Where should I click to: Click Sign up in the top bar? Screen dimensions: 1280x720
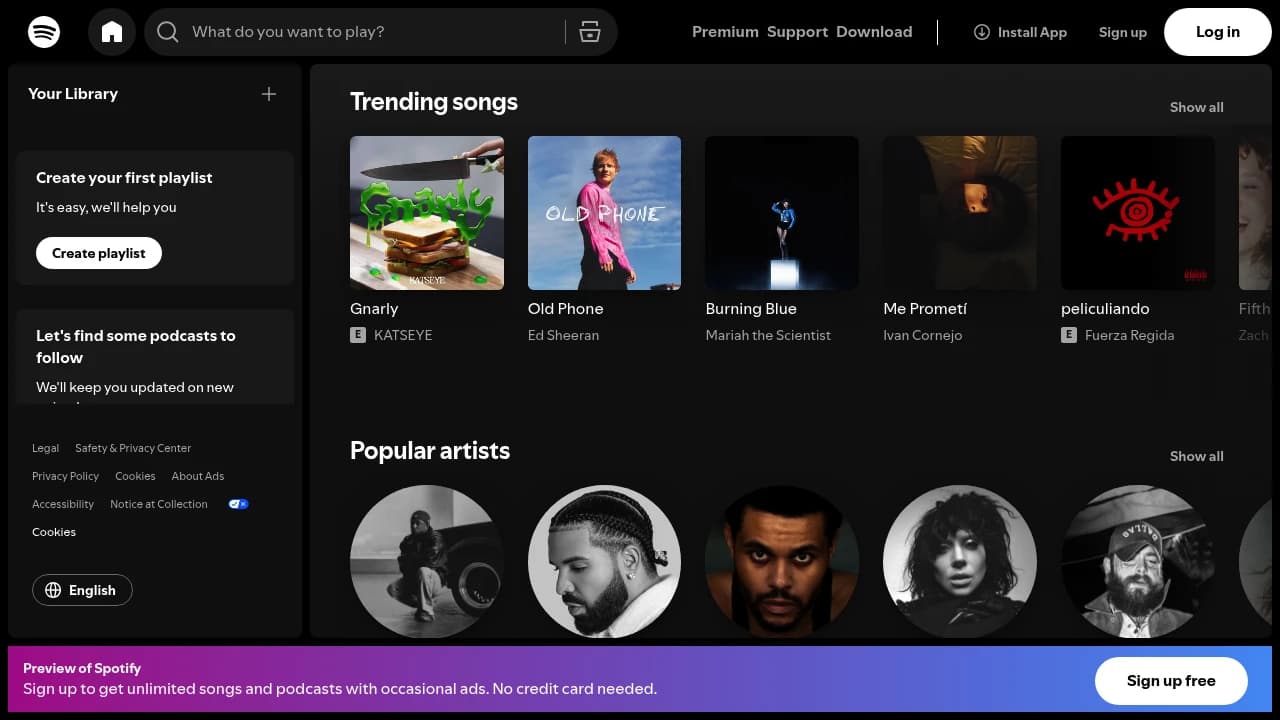(1123, 32)
